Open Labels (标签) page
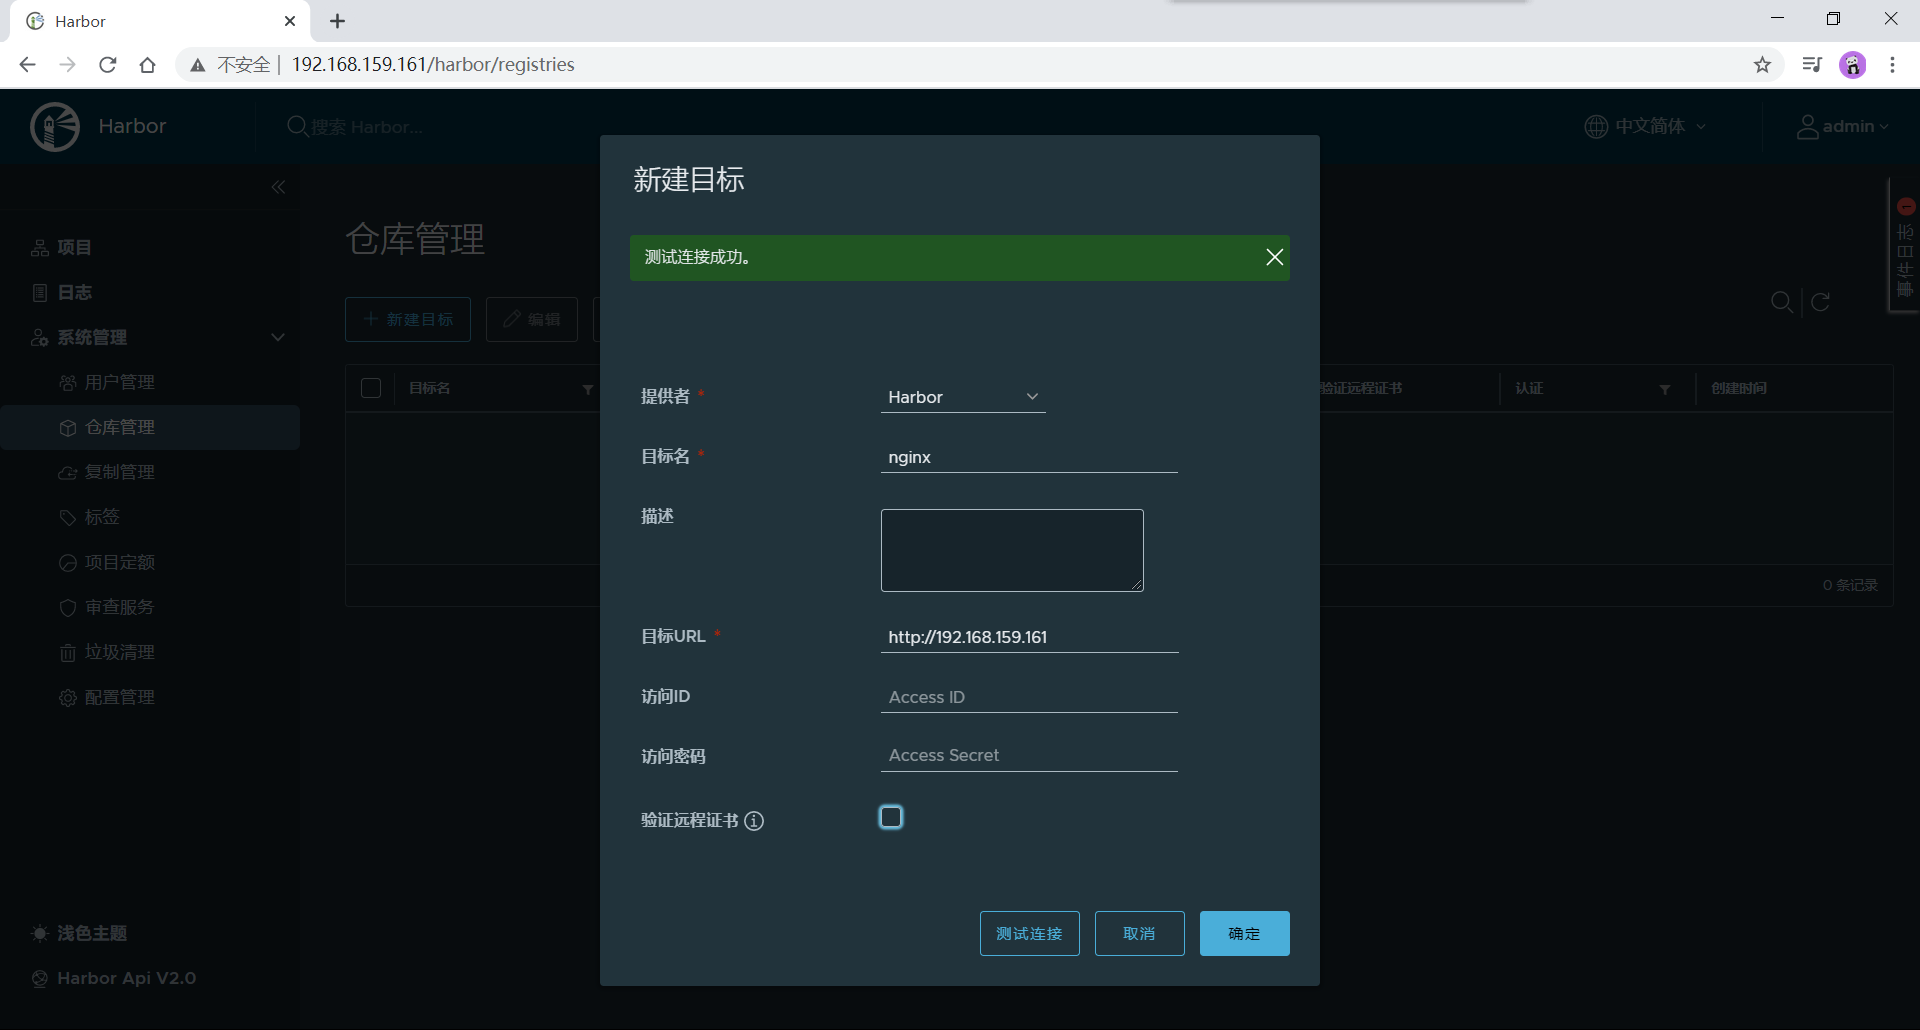This screenshot has height=1030, width=1920. pyautogui.click(x=90, y=517)
